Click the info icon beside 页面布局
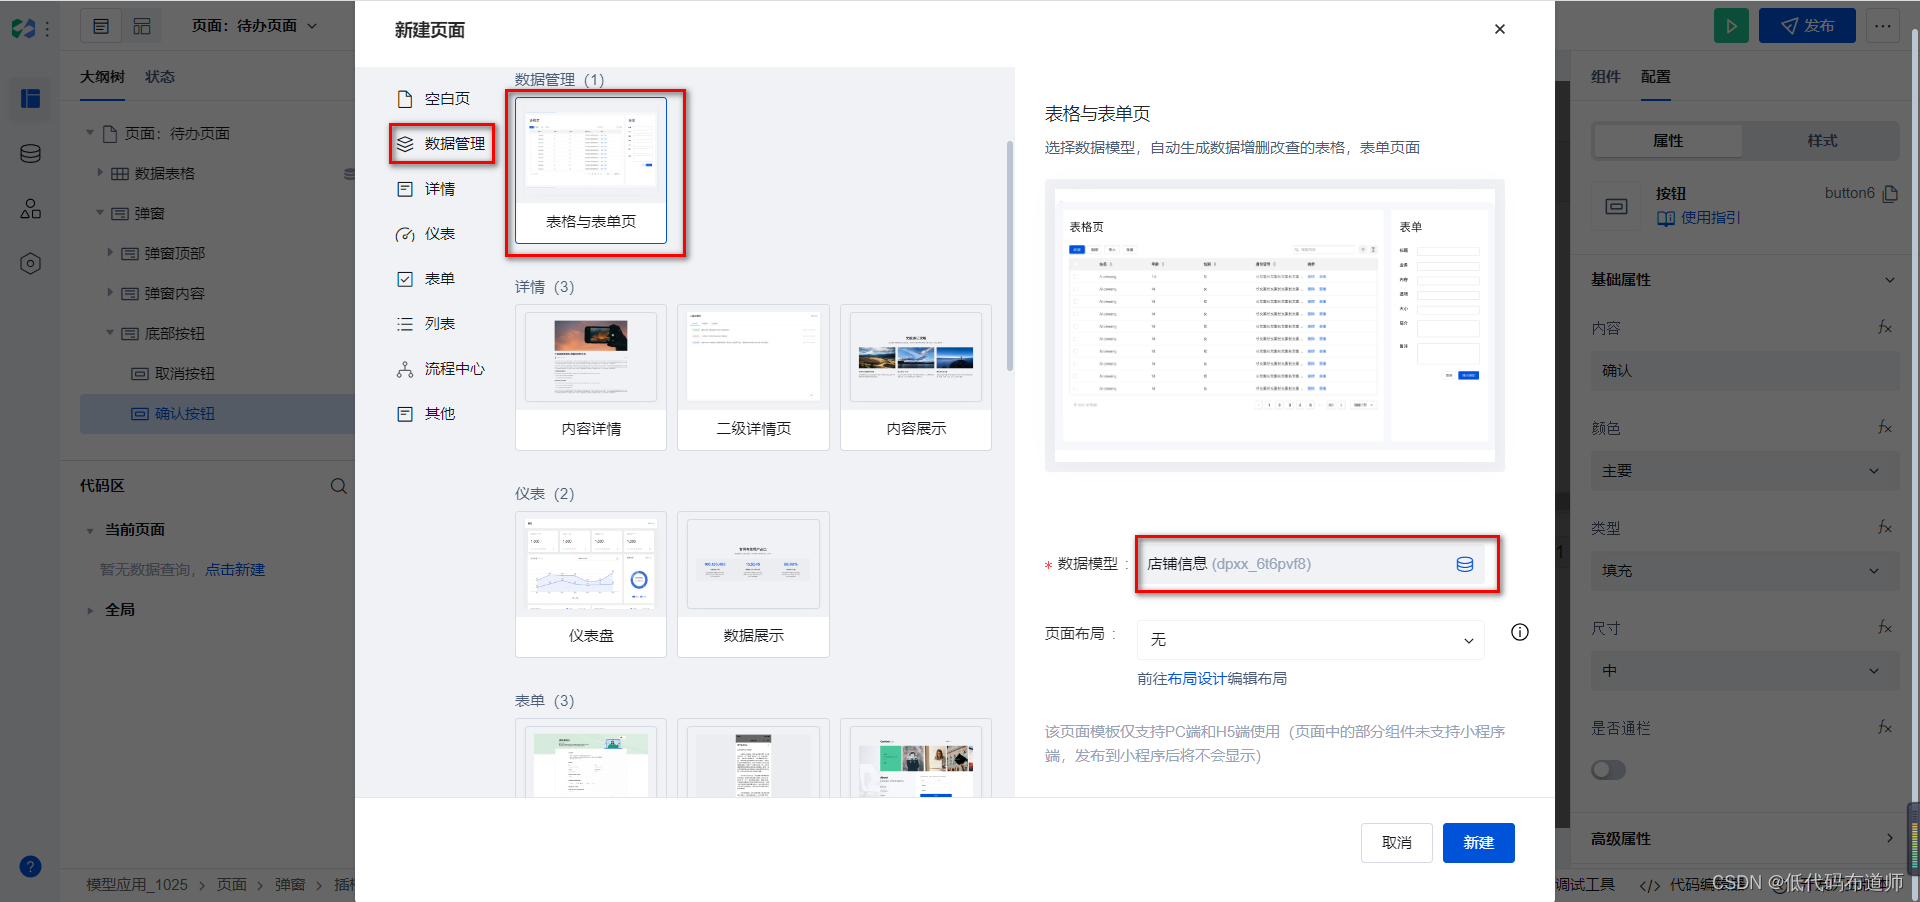 click(x=1520, y=632)
